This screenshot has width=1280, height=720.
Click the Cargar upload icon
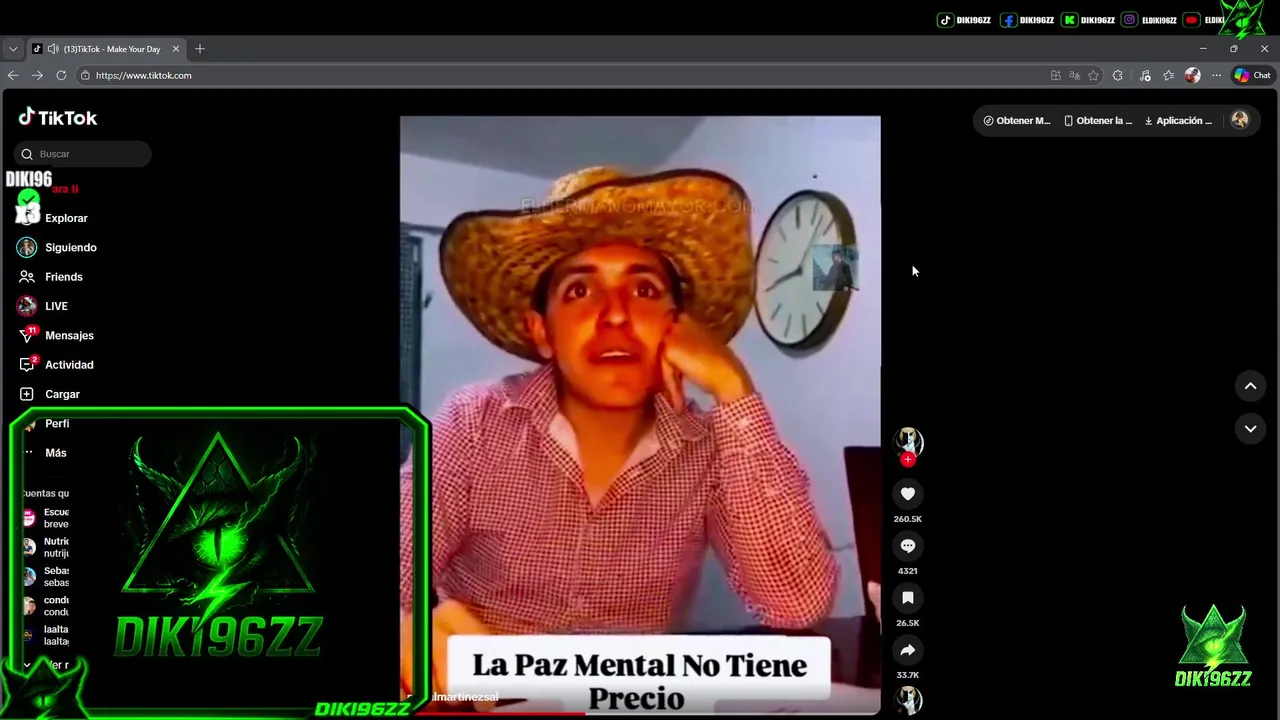(x=27, y=394)
